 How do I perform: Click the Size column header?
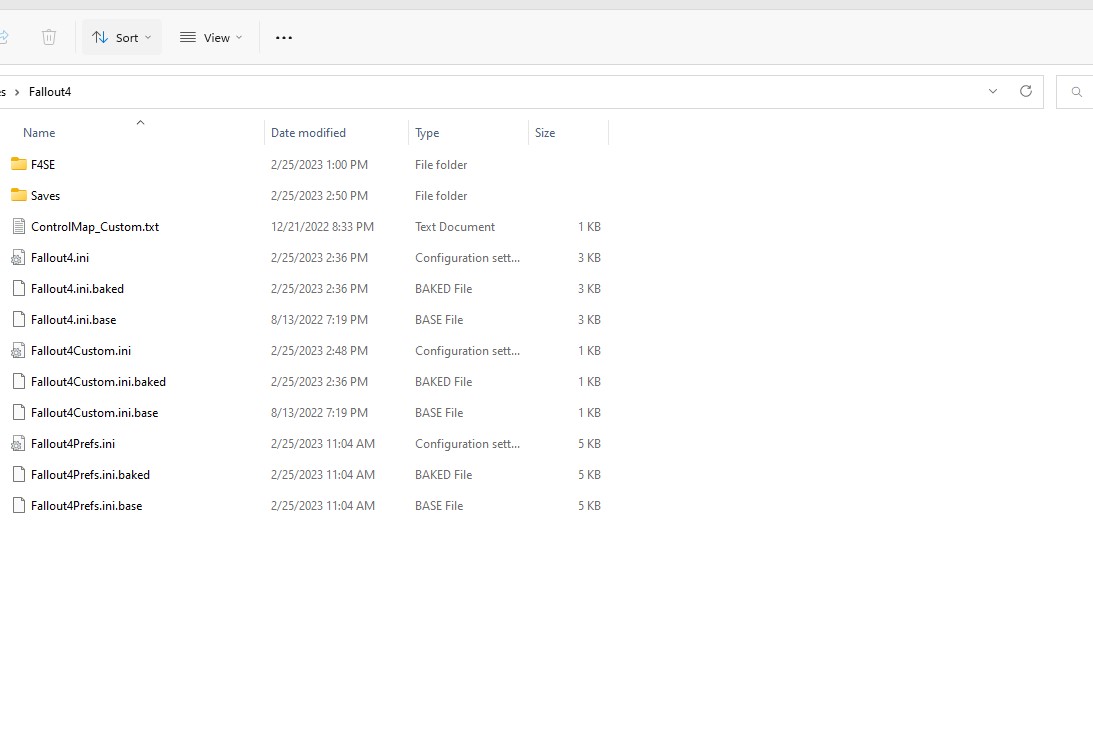[x=545, y=133]
